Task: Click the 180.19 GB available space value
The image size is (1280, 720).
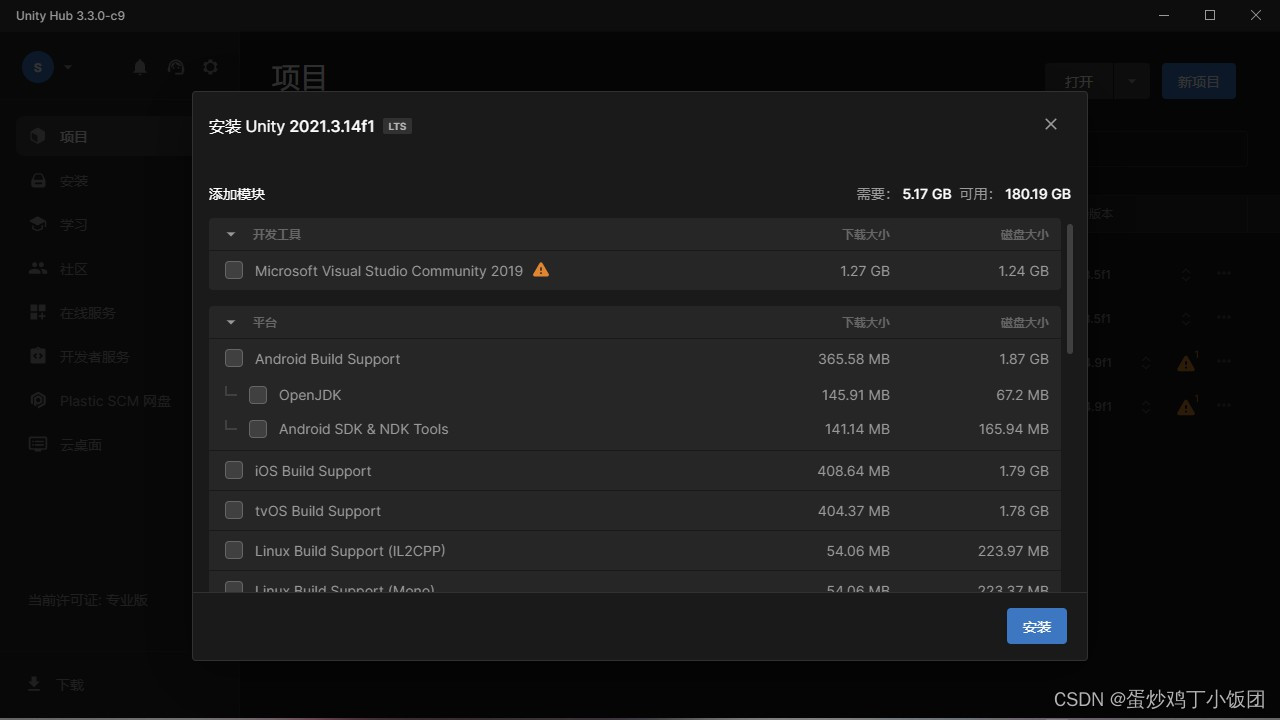Action: pyautogui.click(x=1038, y=194)
